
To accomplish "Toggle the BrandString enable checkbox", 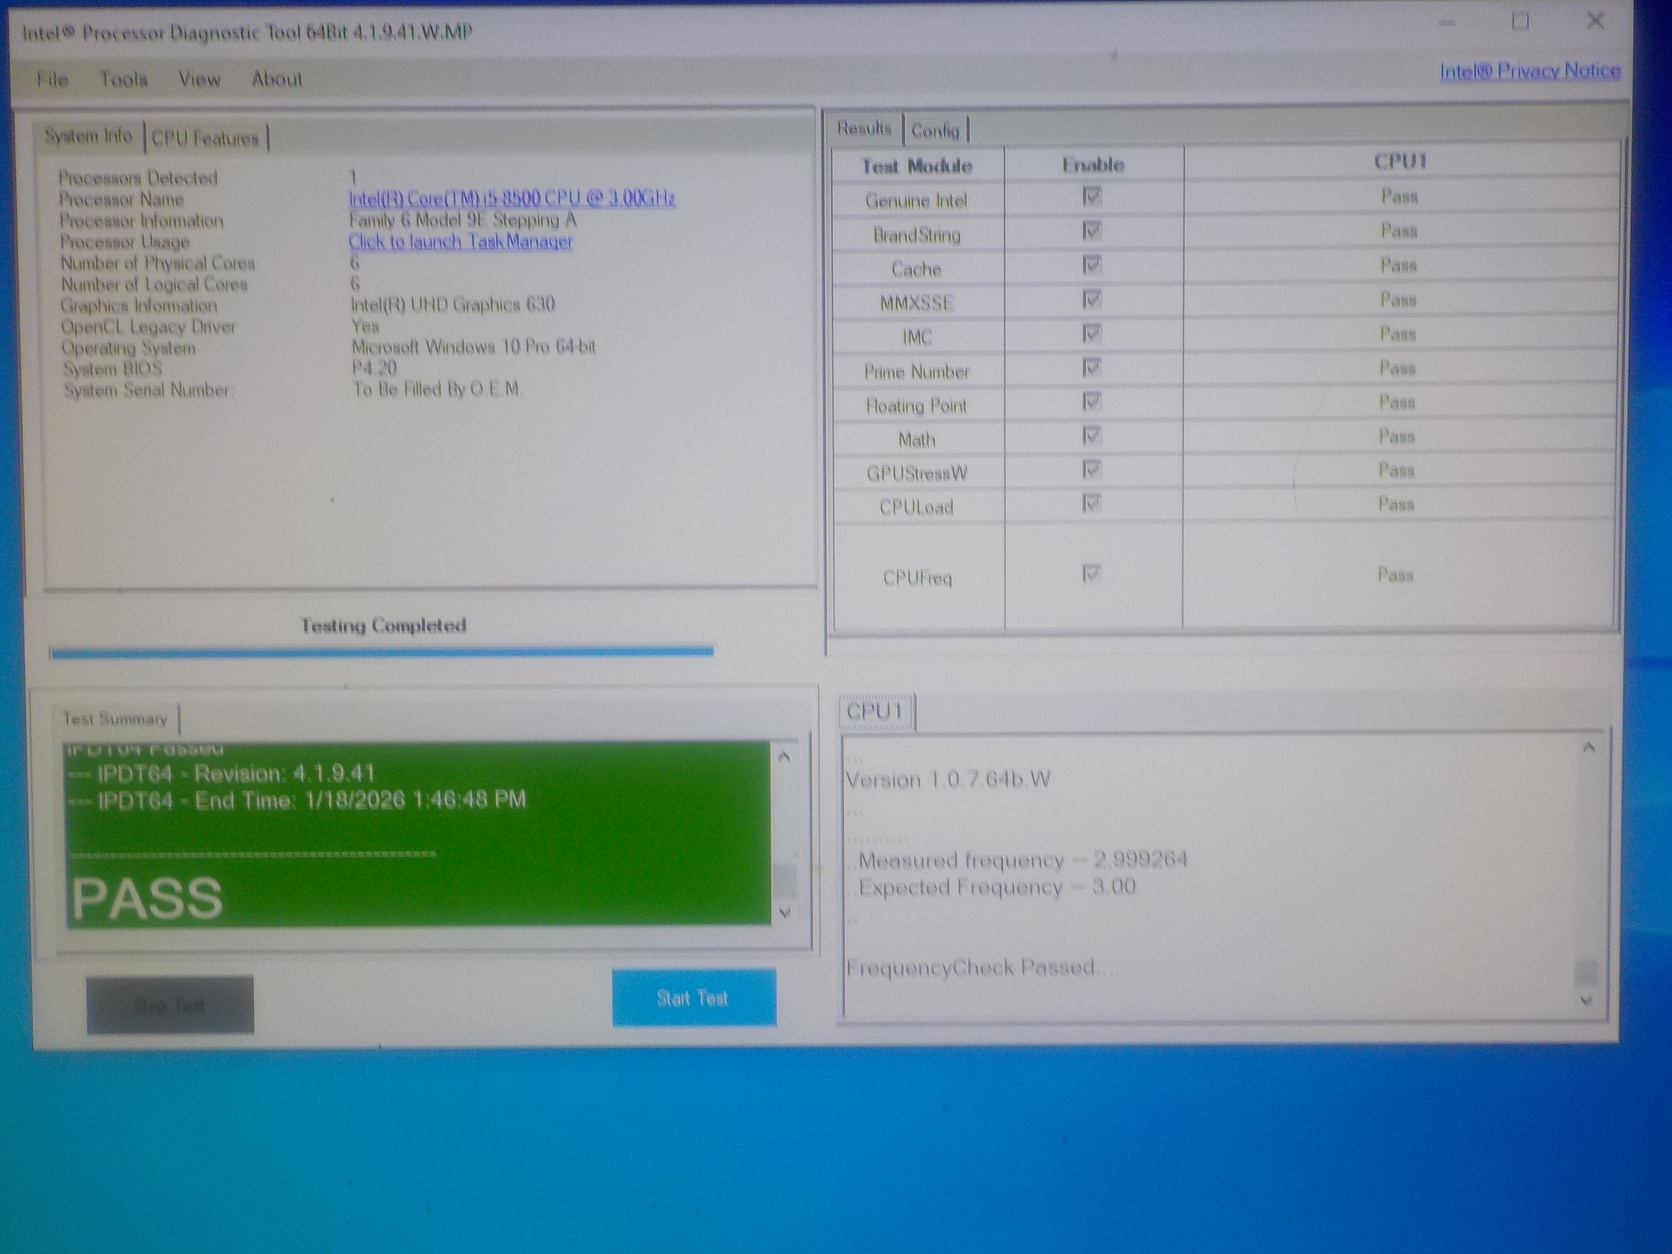I will [1092, 231].
